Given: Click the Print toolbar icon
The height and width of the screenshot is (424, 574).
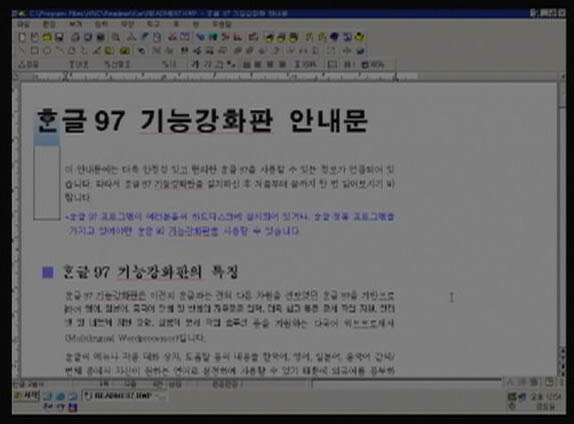Looking at the screenshot, I should 75,37.
